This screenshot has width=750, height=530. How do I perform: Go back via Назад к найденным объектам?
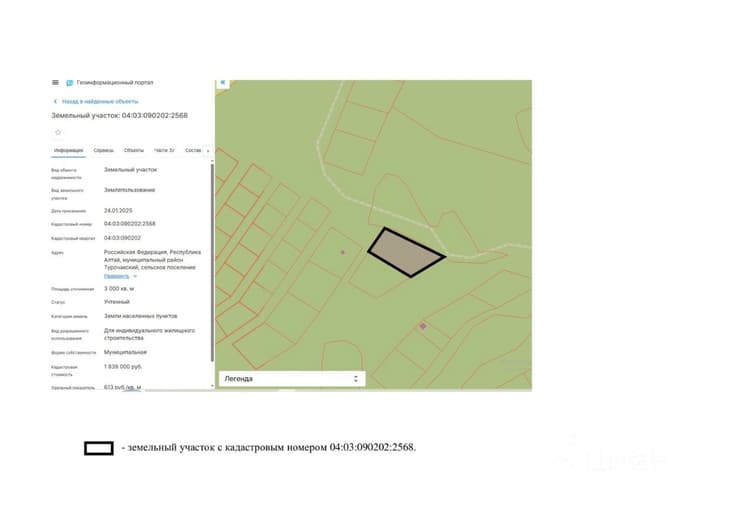95,101
